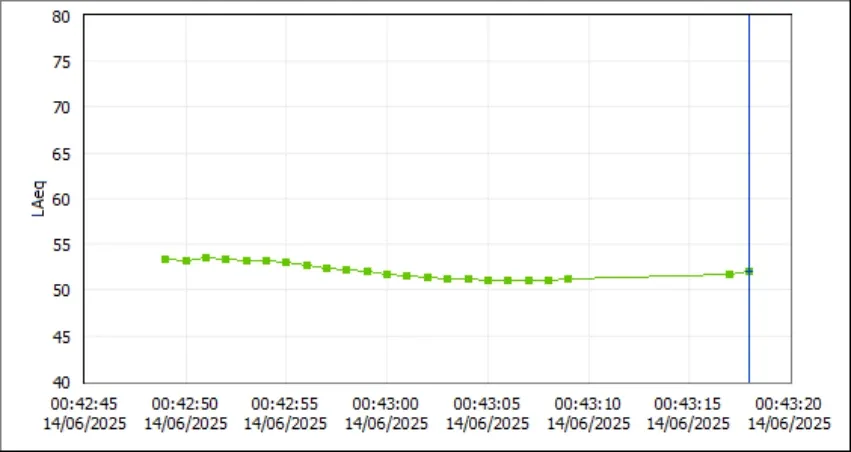Select the data point at the 00:43:00 gridline
Image resolution: width=851 pixels, height=452 pixels.
click(x=387, y=274)
